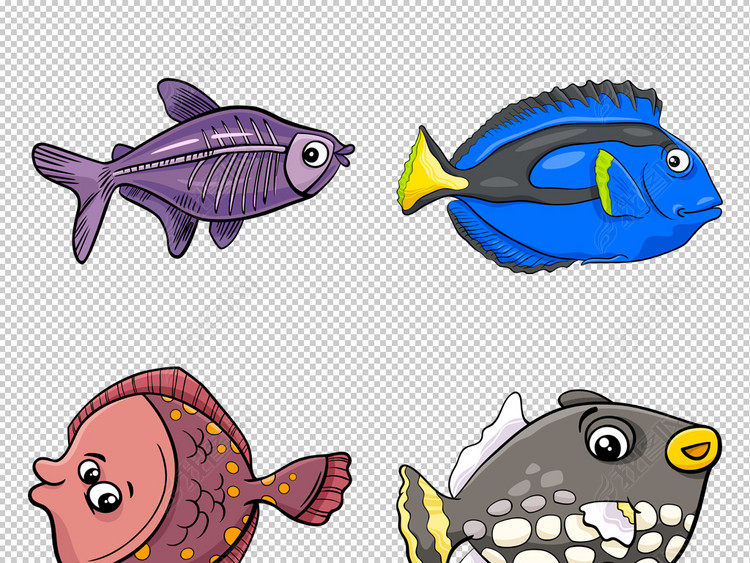Click the blue tang fish's eye
Screen dimensions: 750x563
pyautogui.click(x=678, y=160)
